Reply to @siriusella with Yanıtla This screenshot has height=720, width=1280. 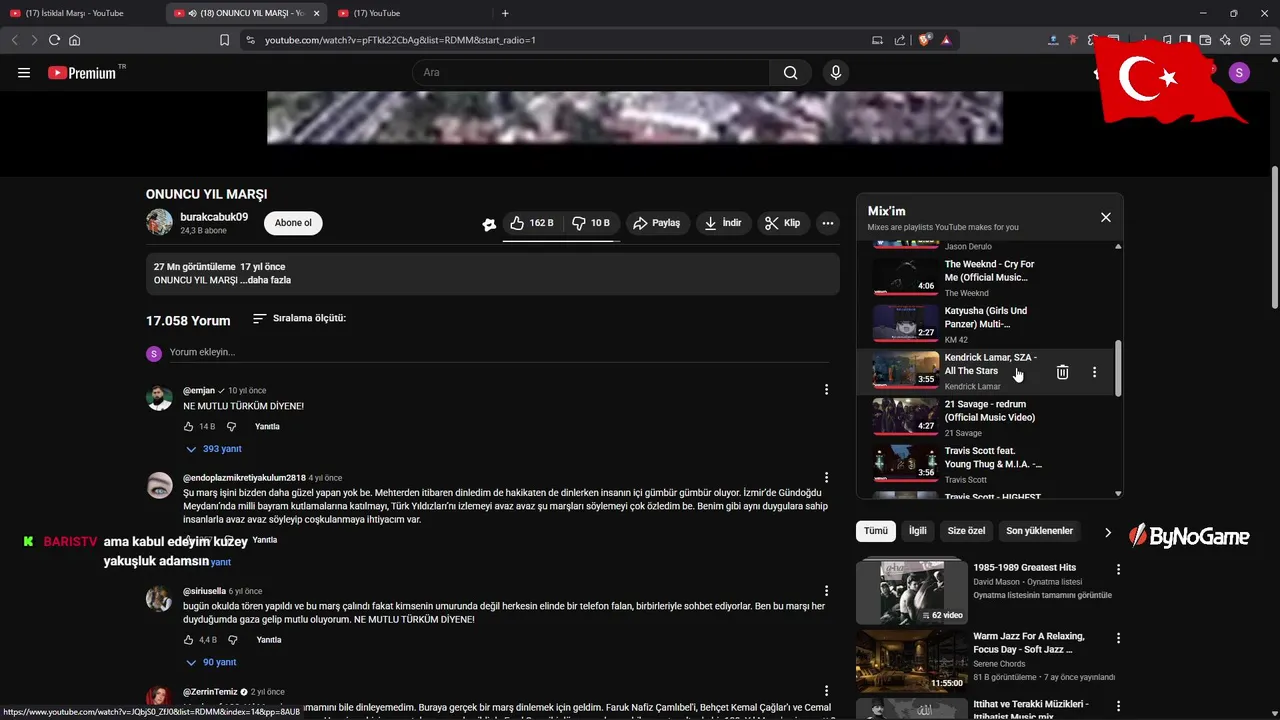(x=269, y=639)
